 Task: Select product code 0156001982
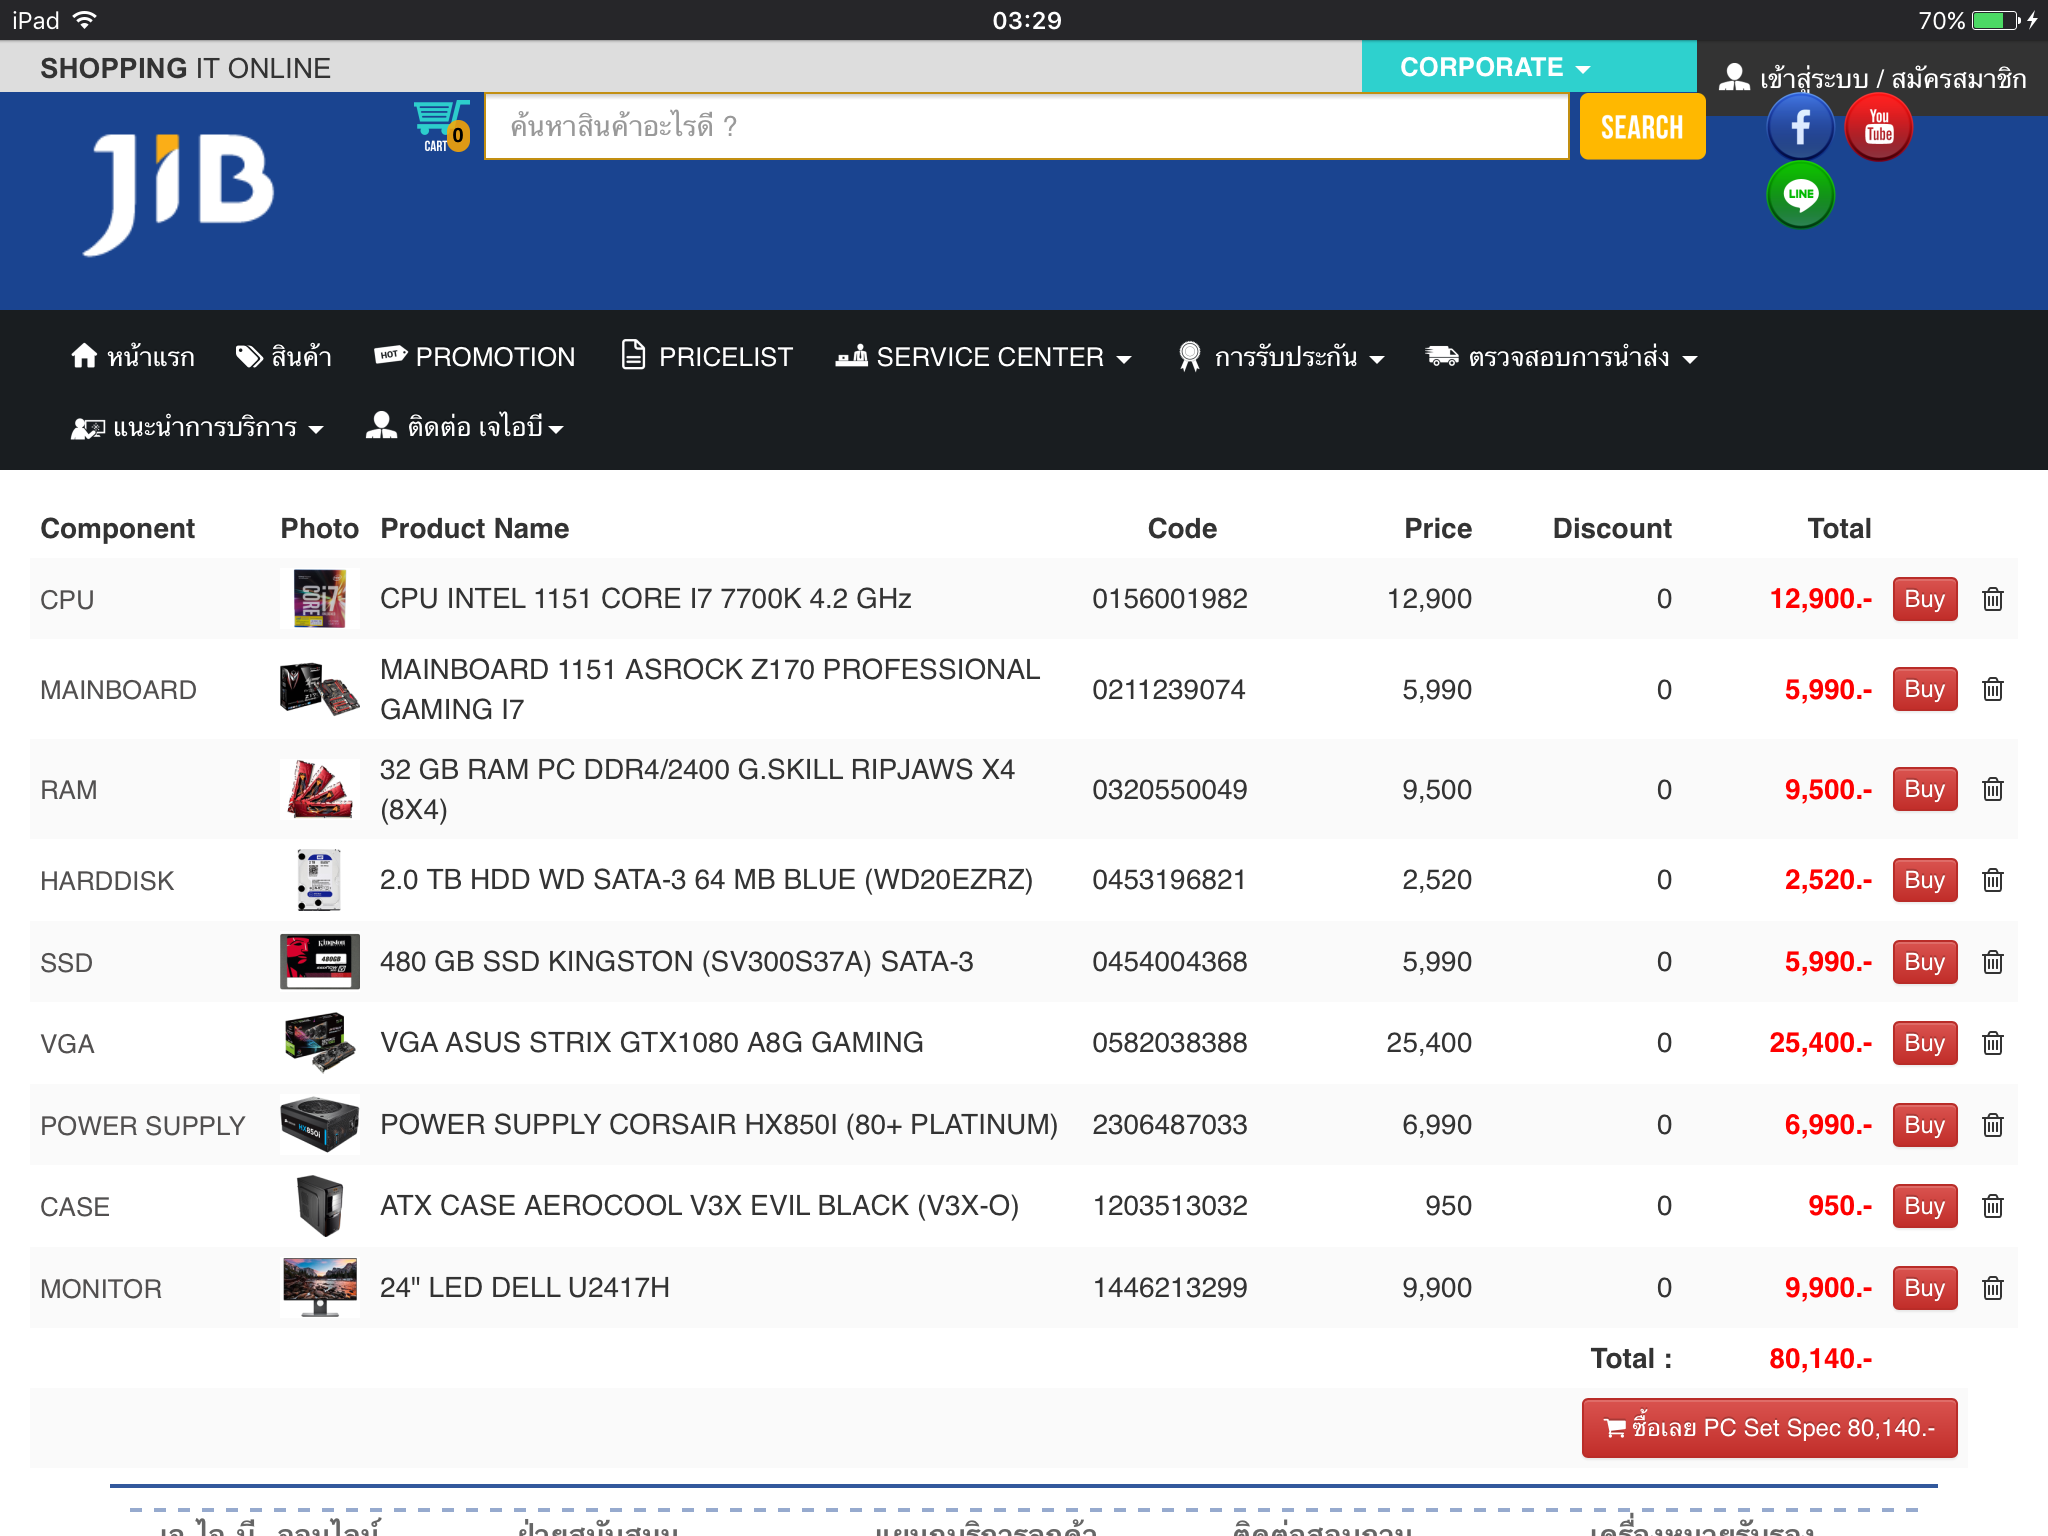click(1170, 599)
